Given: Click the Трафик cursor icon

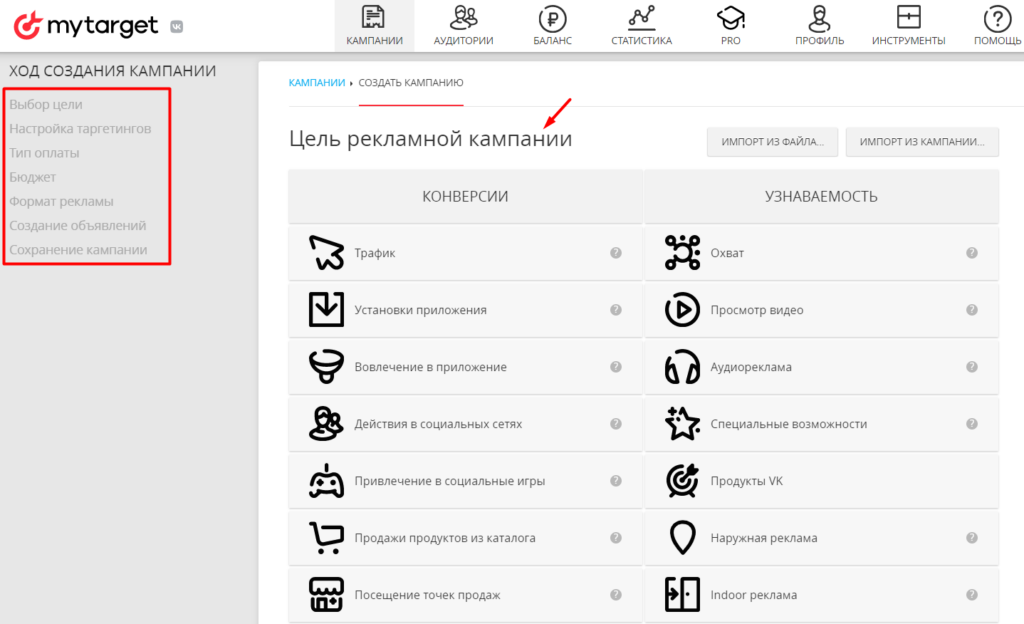Looking at the screenshot, I should [326, 253].
